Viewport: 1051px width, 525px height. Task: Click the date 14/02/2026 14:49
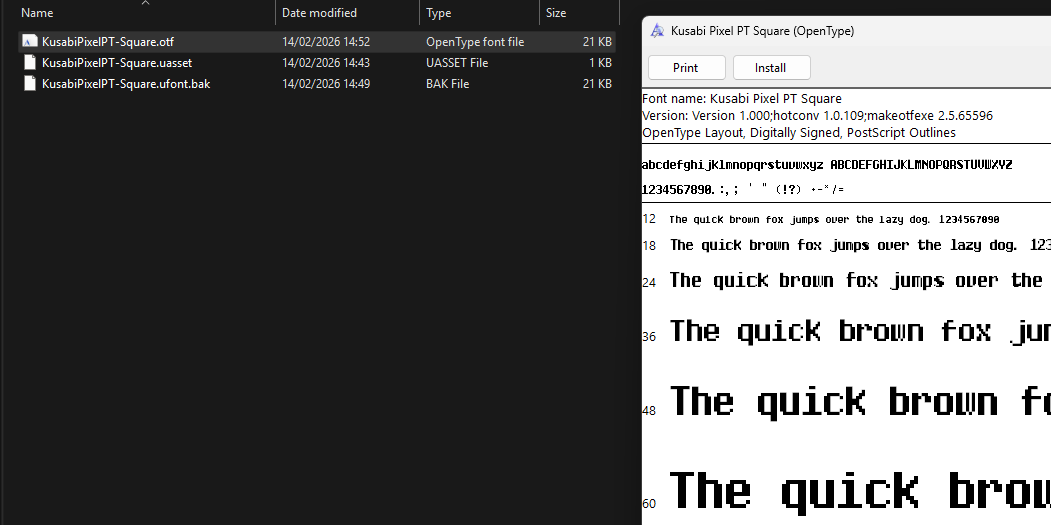(326, 84)
